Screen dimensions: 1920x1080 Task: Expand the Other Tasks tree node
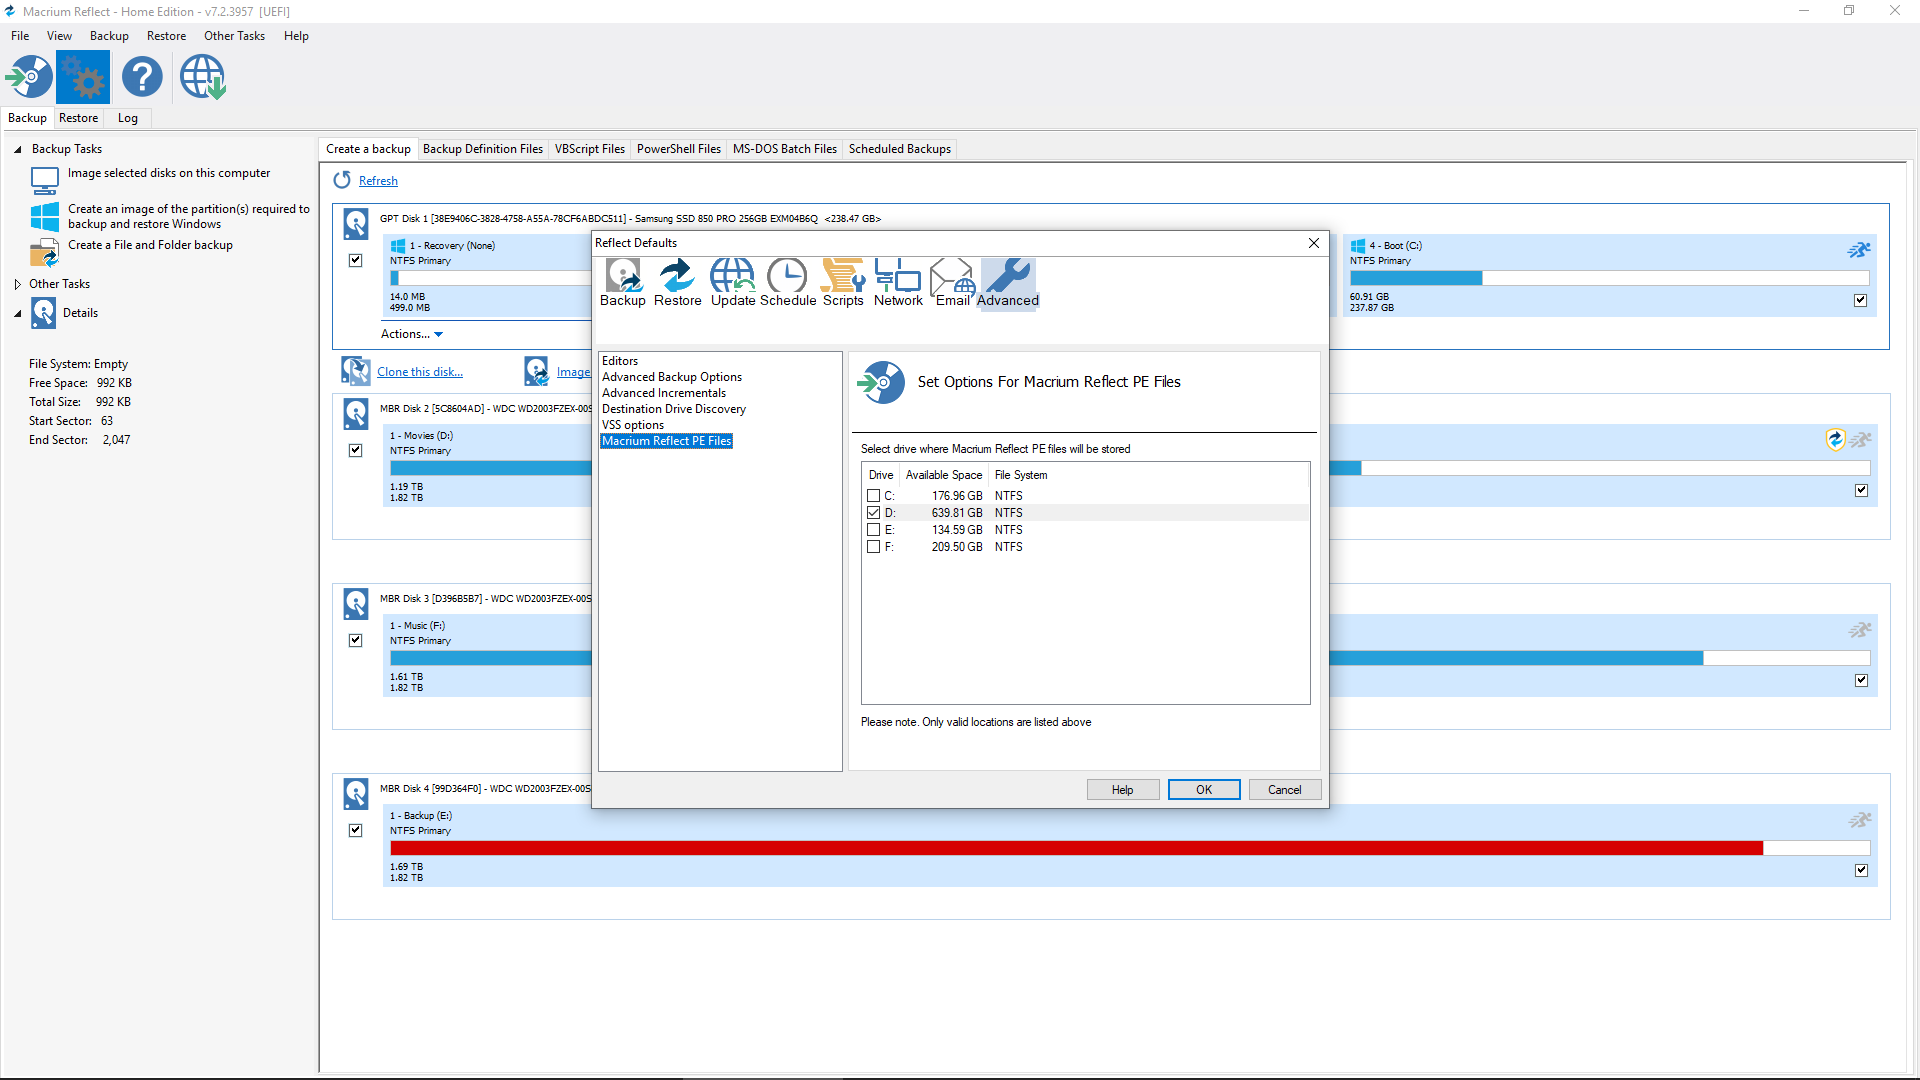click(18, 284)
